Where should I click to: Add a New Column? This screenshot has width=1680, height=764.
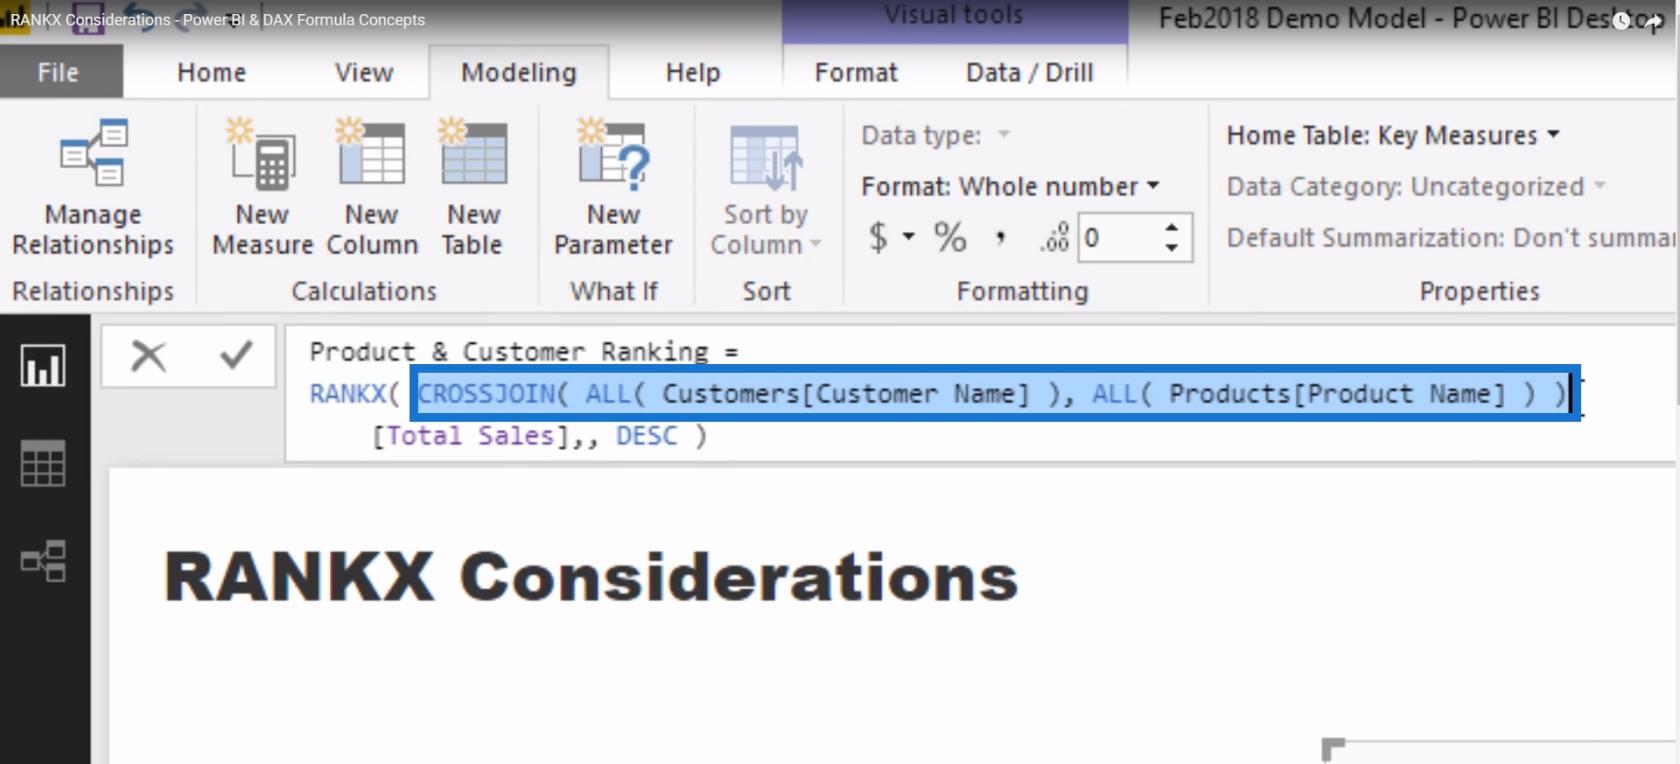[372, 187]
